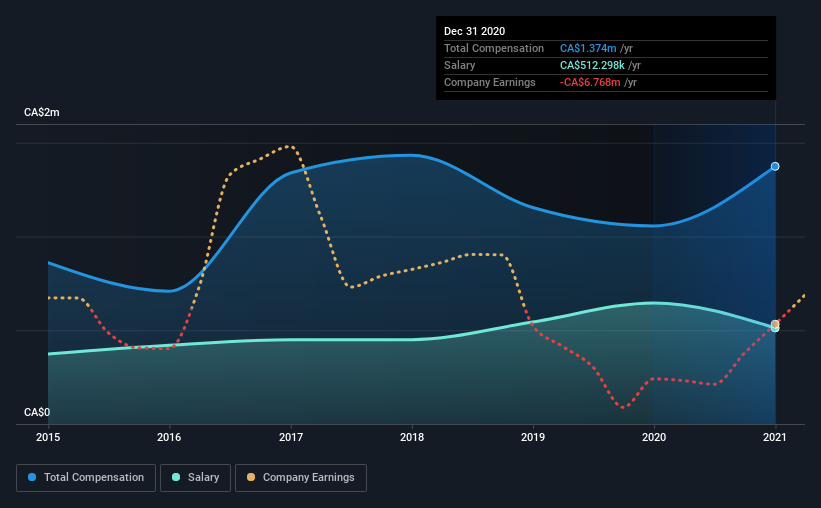Click the 2015 x-axis label
This screenshot has height=508, width=821.
(x=48, y=437)
